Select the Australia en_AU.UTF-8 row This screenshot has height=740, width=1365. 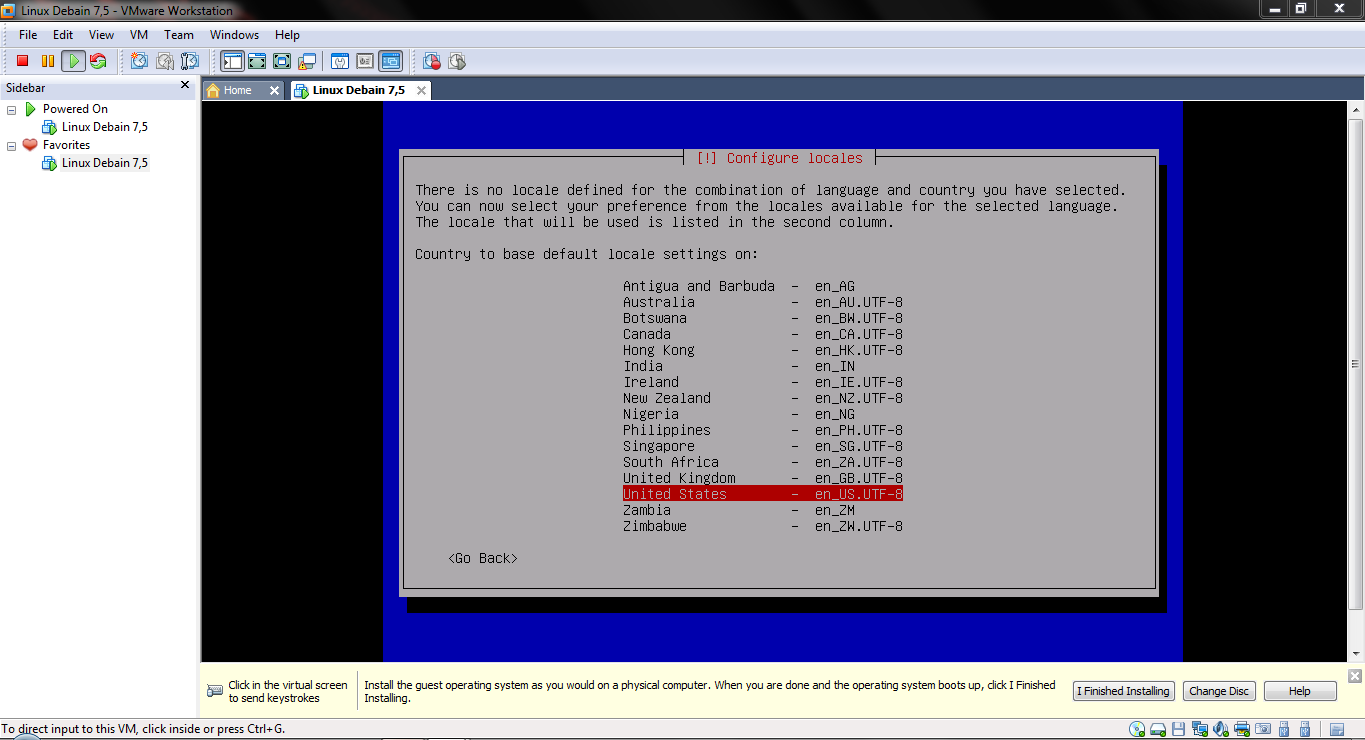pyautogui.click(x=763, y=302)
